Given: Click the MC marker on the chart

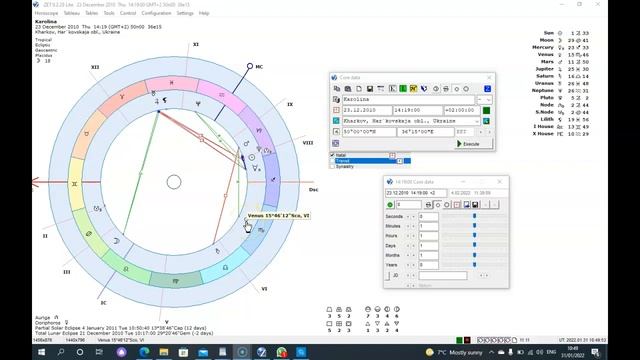Looking at the screenshot, I should (250, 66).
